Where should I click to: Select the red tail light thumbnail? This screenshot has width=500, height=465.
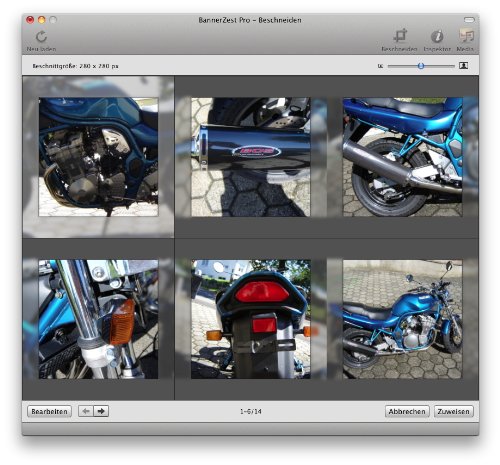251,319
